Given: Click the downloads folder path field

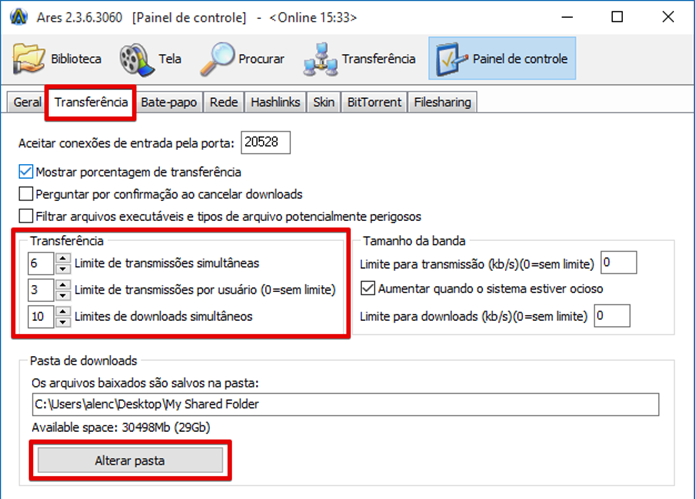Looking at the screenshot, I should point(345,404).
